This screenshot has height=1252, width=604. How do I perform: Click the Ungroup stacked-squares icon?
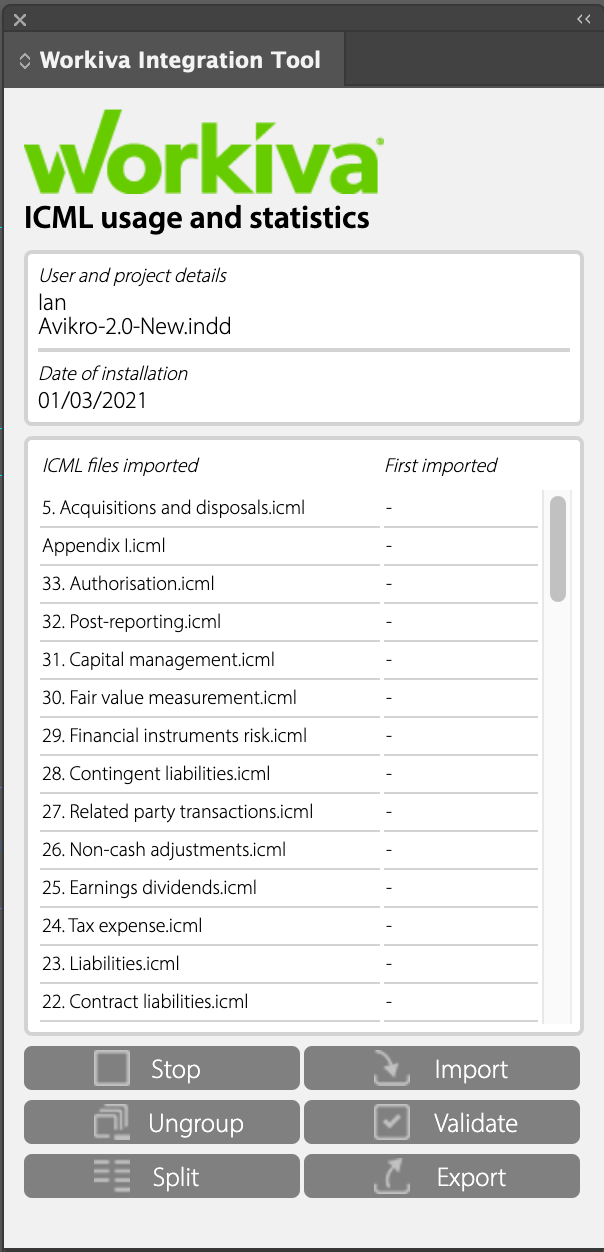coord(112,1123)
